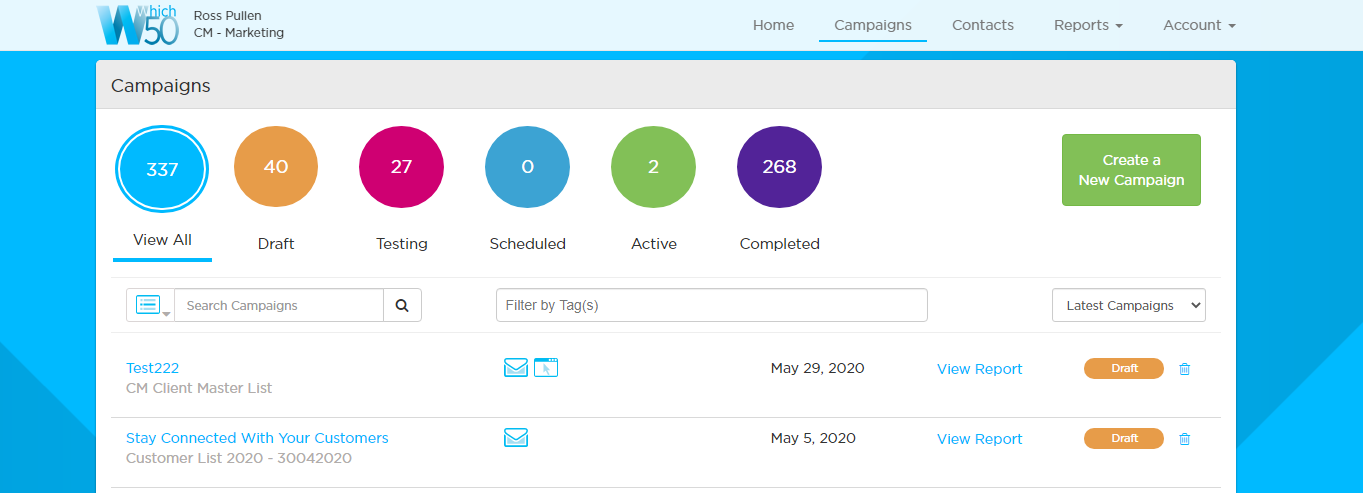Click the search magnifier icon button
The image size is (1363, 493).
(402, 306)
